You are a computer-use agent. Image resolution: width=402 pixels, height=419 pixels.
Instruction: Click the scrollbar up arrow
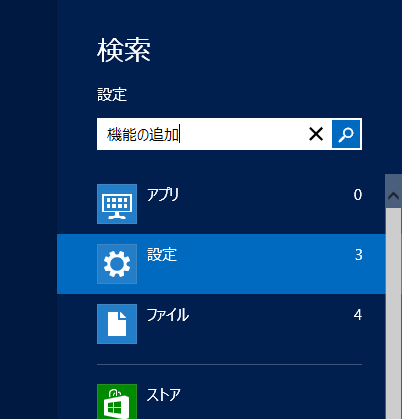pyautogui.click(x=393, y=195)
